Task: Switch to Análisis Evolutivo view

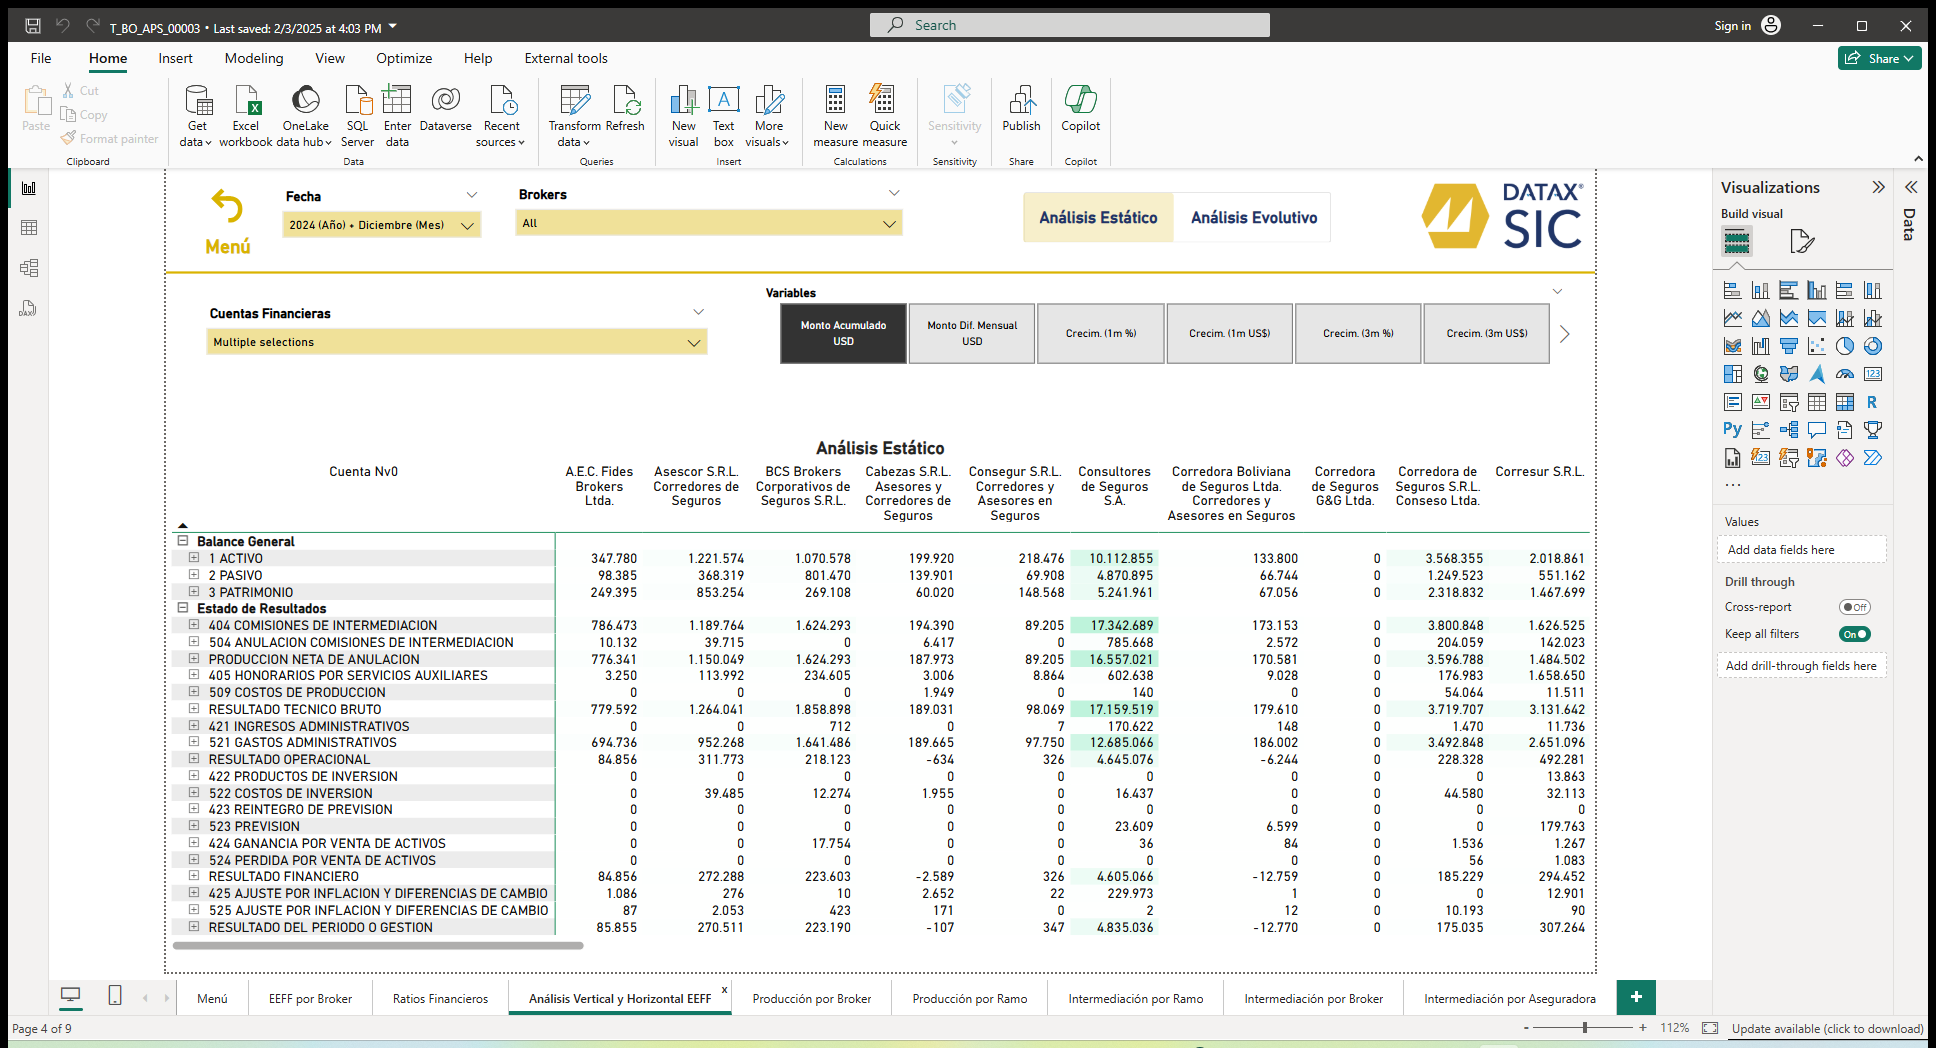Action: click(x=1252, y=217)
